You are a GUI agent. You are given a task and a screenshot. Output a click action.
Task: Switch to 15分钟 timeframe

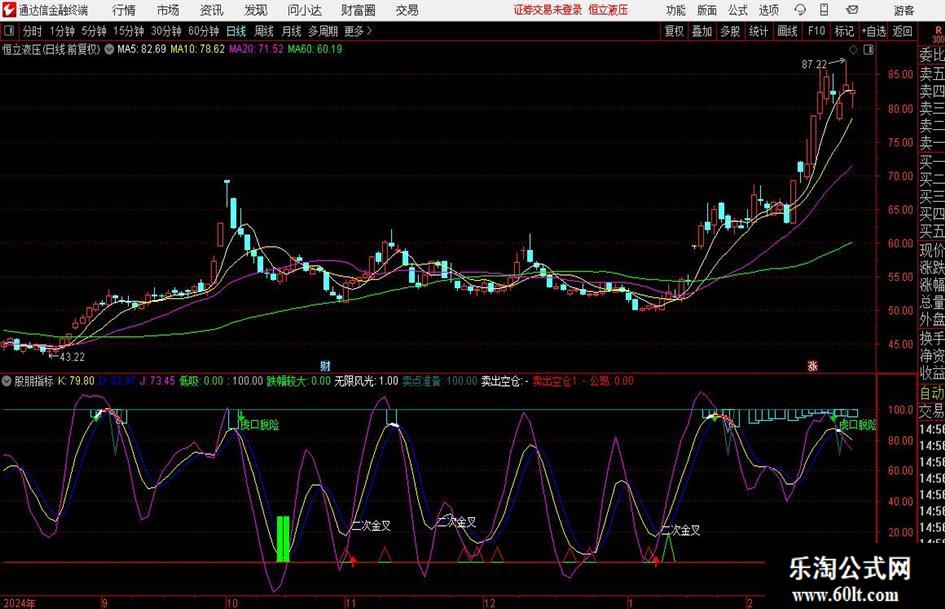point(128,31)
